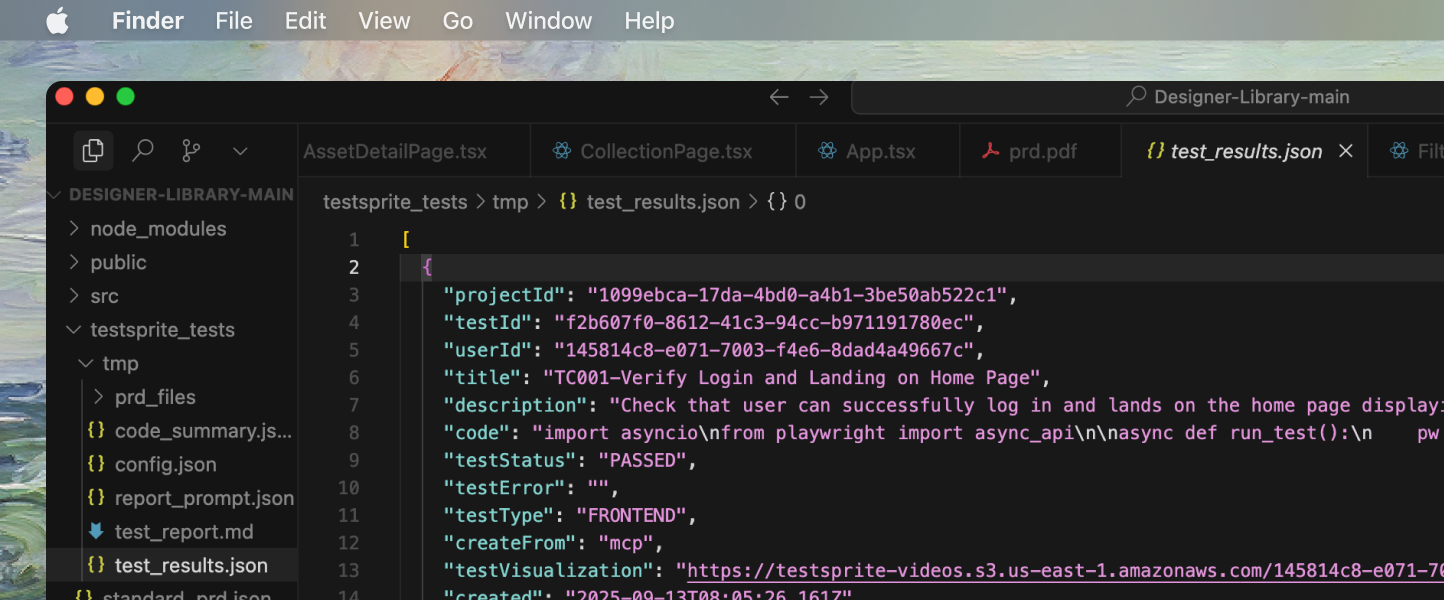Click the "FRONTEND" testType value
Screen dimensions: 1444x600
click(631, 516)
